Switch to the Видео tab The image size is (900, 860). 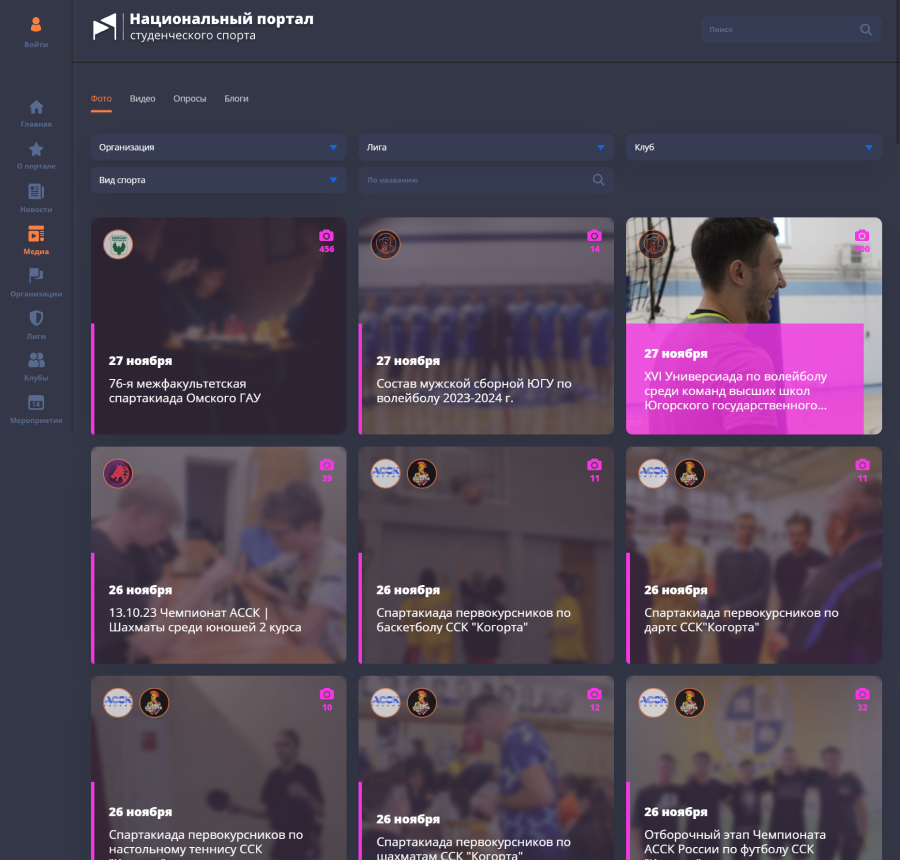142,99
